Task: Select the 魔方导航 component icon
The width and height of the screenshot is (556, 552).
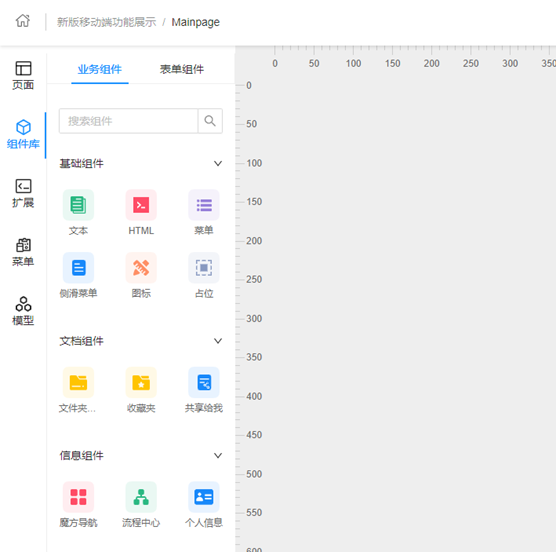Action: click(78, 497)
